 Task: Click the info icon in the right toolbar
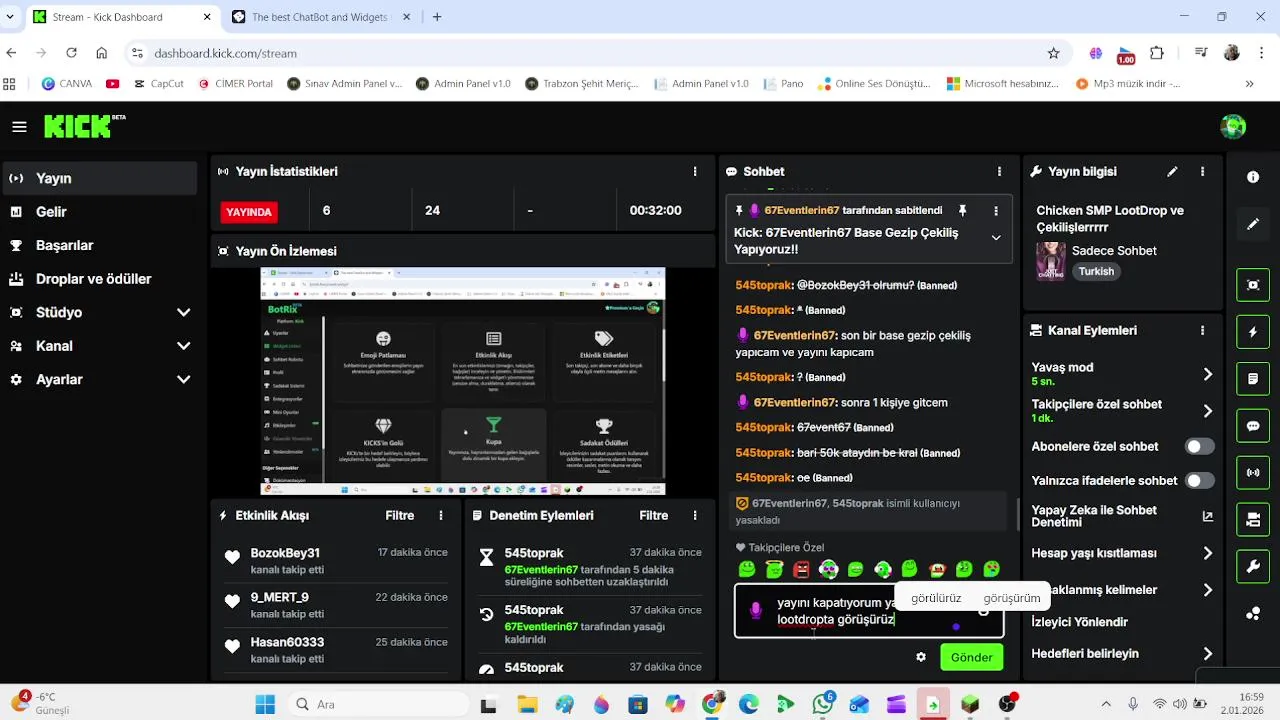click(1253, 177)
